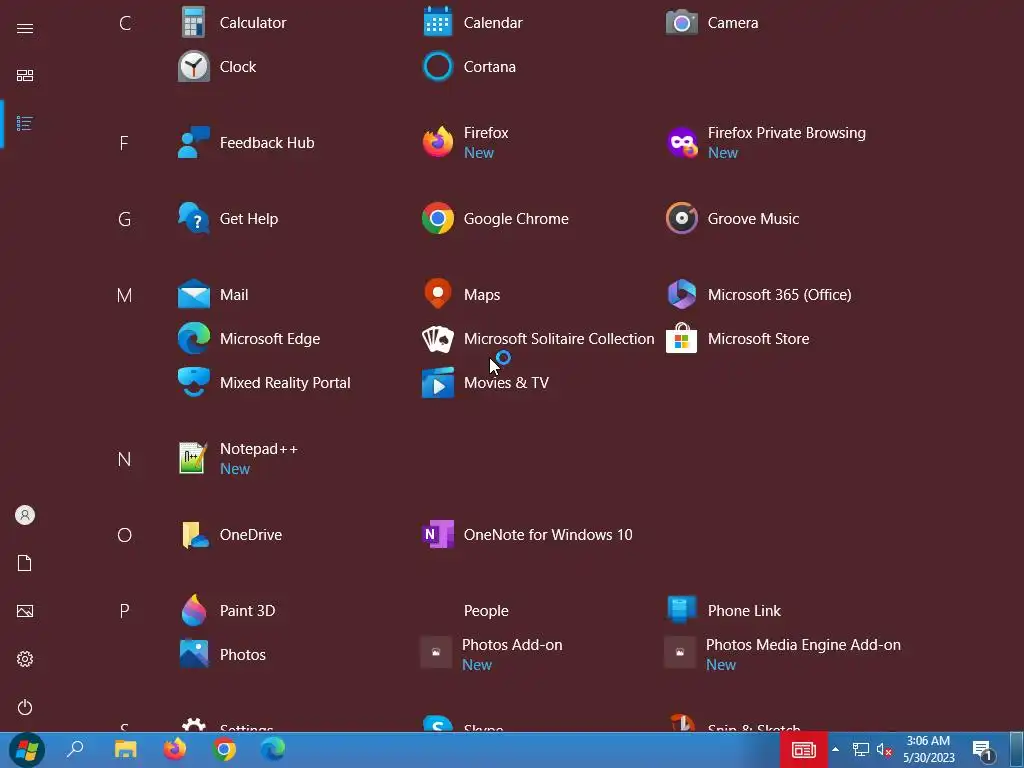Image resolution: width=1024 pixels, height=768 pixels.
Task: Open the user account button
Action: 25,515
